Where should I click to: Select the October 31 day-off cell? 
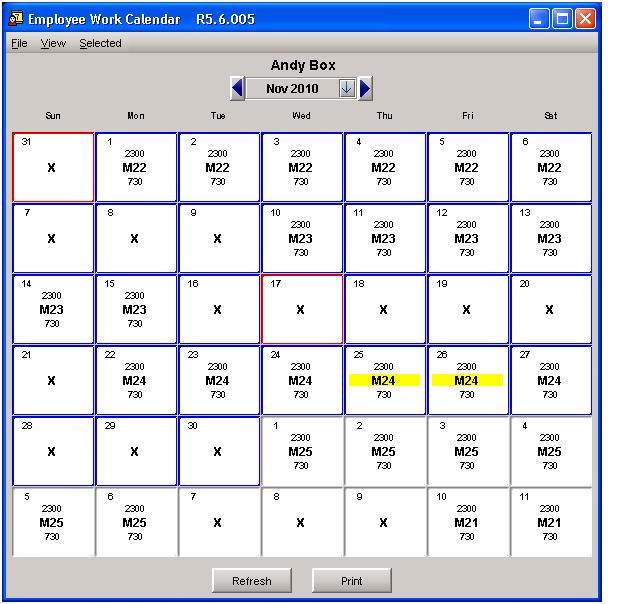[53, 167]
